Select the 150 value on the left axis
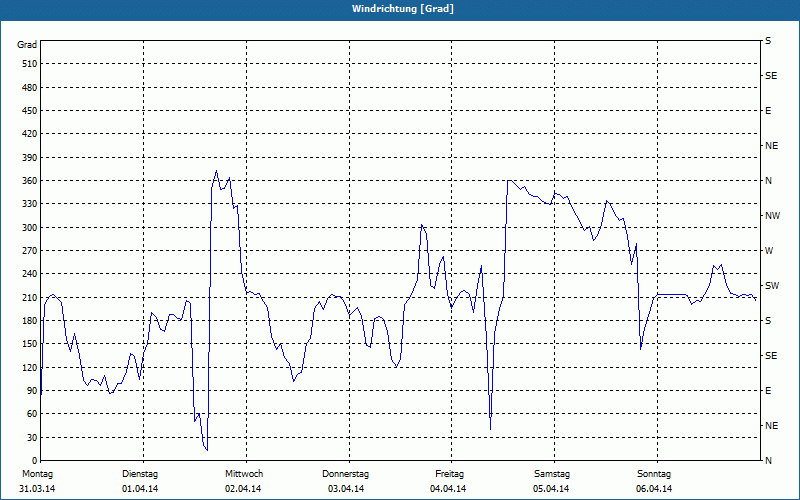This screenshot has height=500, width=800. click(29, 343)
